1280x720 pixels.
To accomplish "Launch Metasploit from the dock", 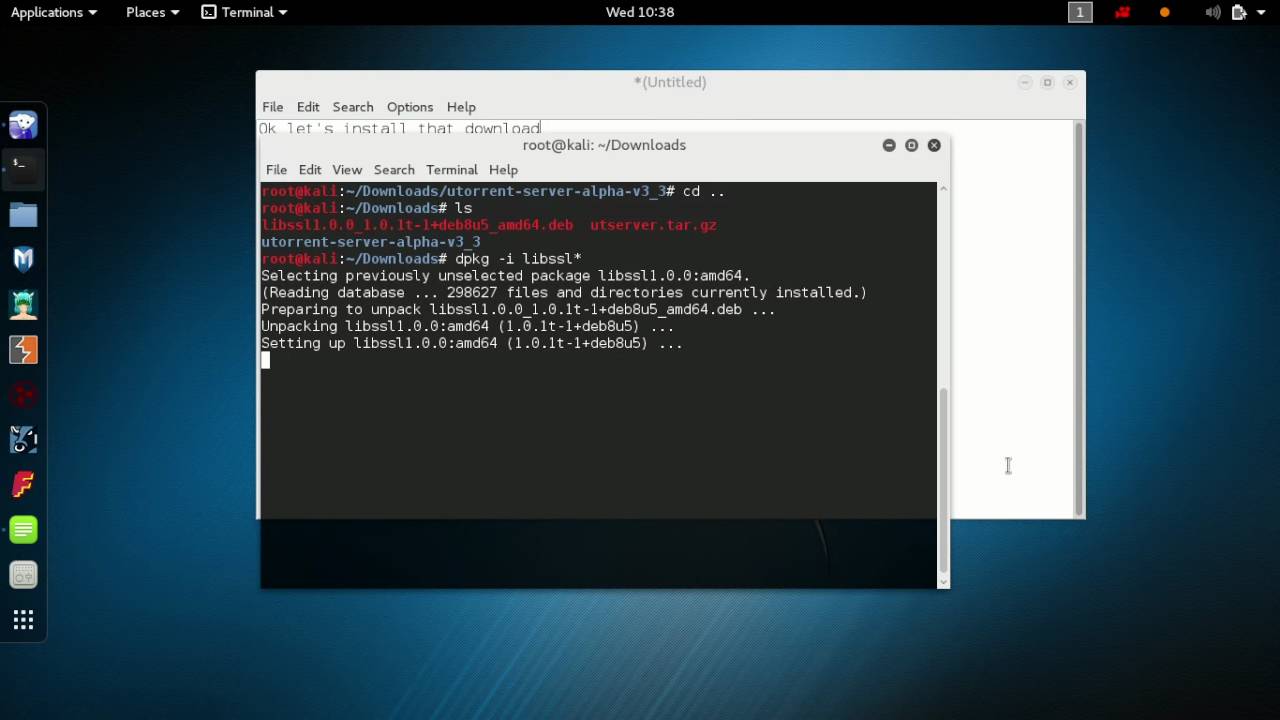I will [x=23, y=259].
